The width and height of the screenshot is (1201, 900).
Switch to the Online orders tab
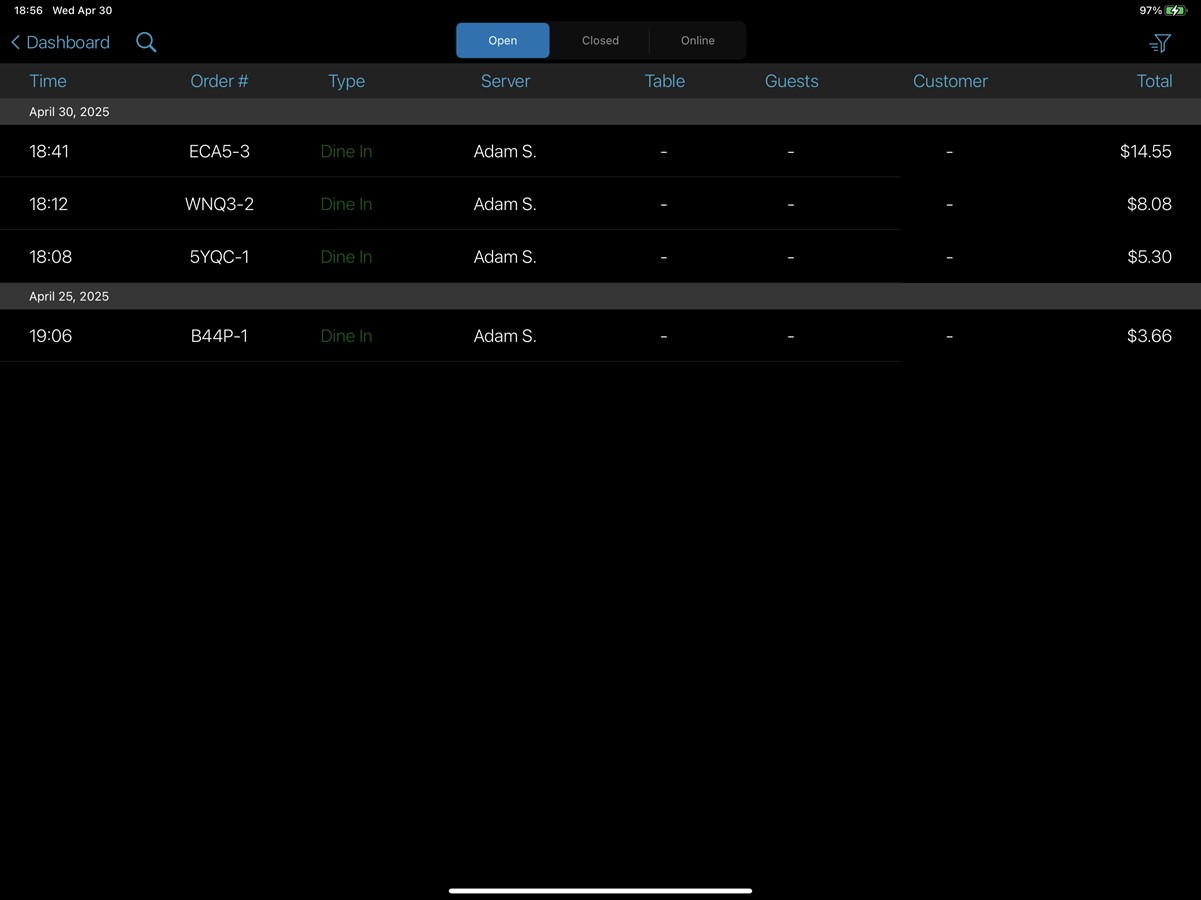coord(697,40)
